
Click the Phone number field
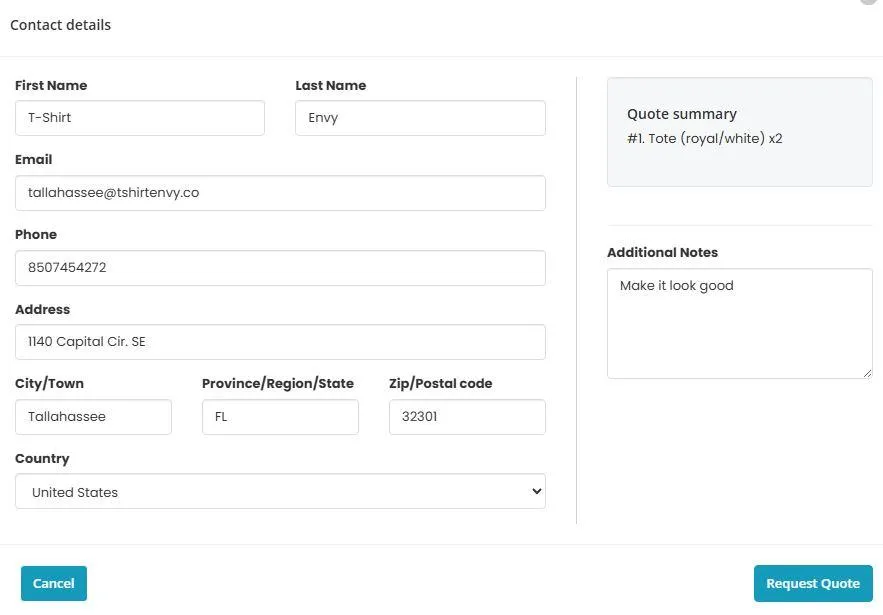click(280, 268)
